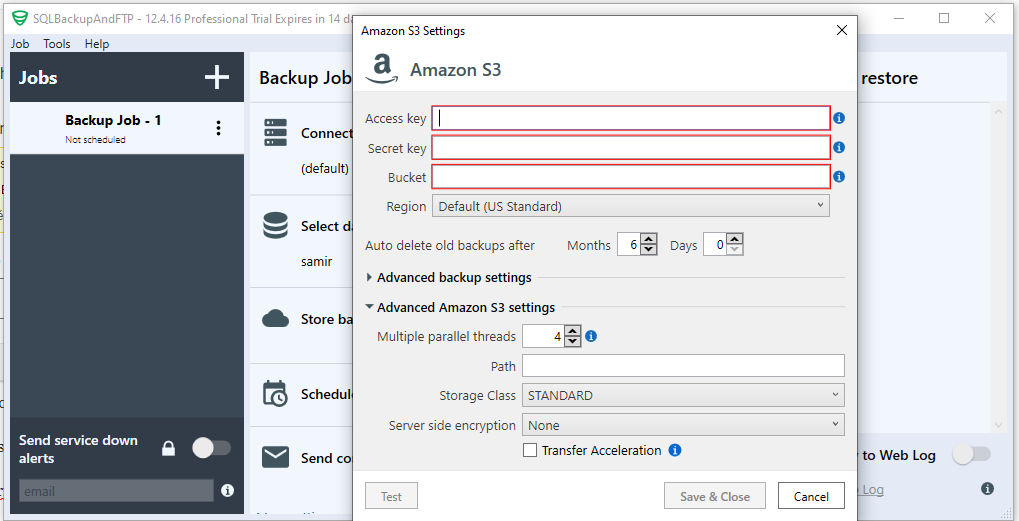Toggle the Web Log switch
This screenshot has height=521, width=1019.
pos(971,454)
